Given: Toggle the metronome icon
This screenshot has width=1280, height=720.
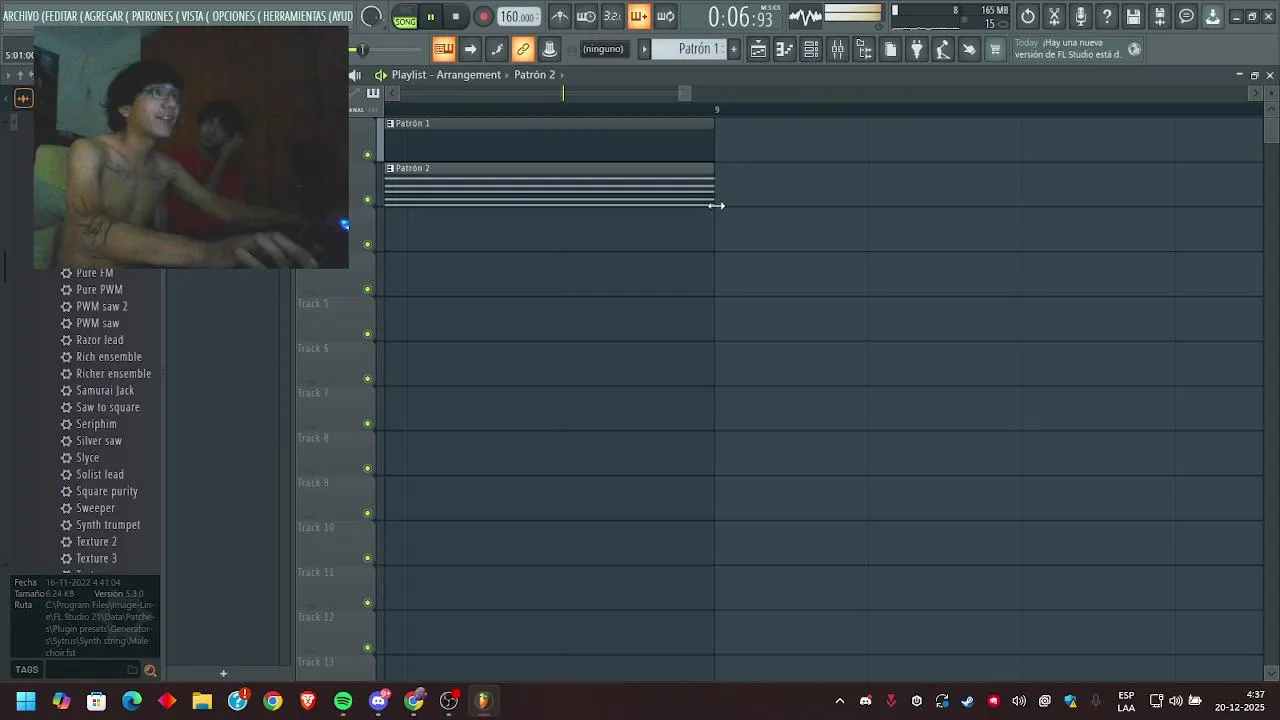Looking at the screenshot, I should coord(560,16).
